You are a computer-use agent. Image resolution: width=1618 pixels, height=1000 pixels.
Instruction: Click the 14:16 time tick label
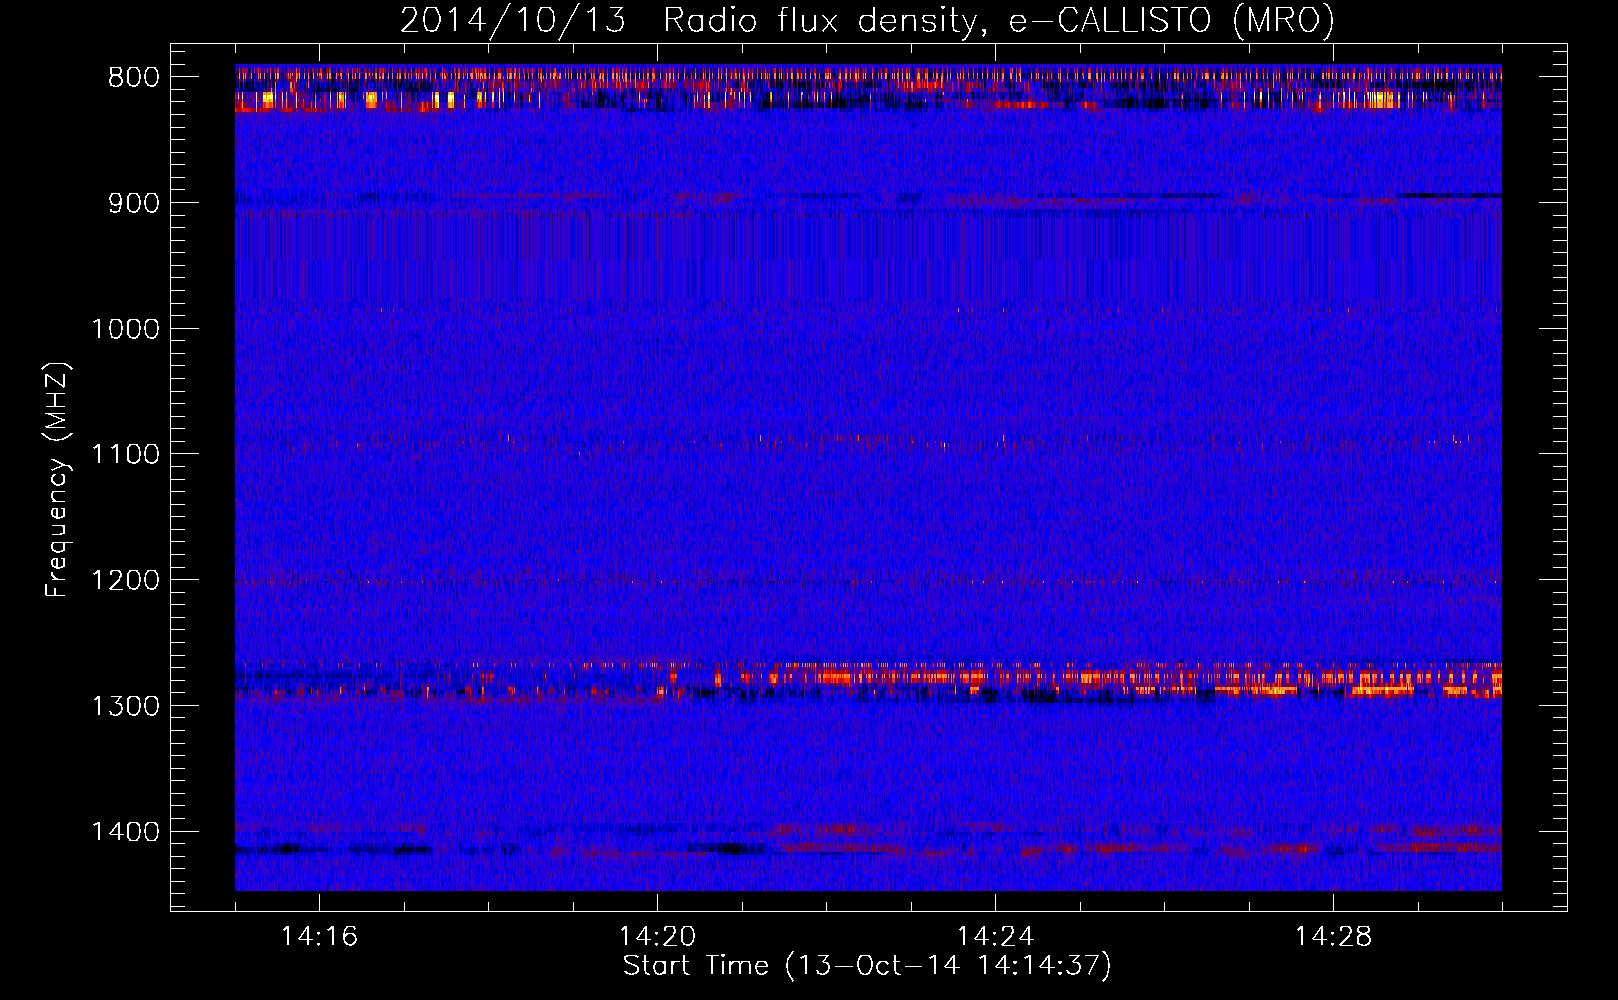click(319, 937)
